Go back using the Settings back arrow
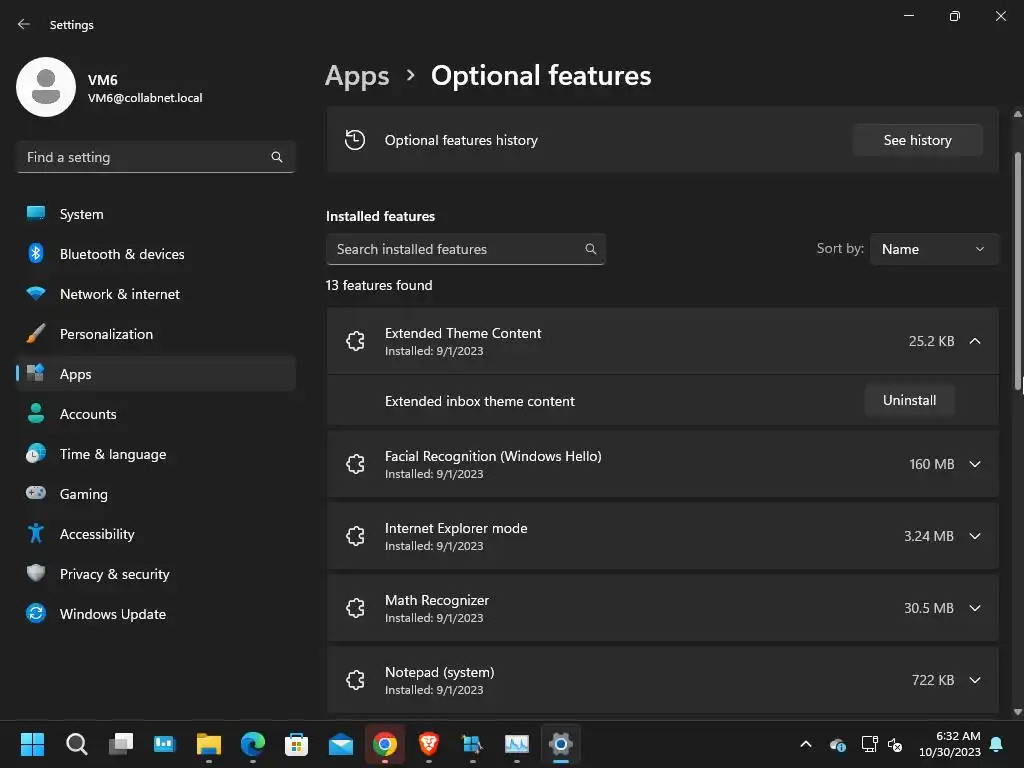This screenshot has width=1024, height=768. 24,24
